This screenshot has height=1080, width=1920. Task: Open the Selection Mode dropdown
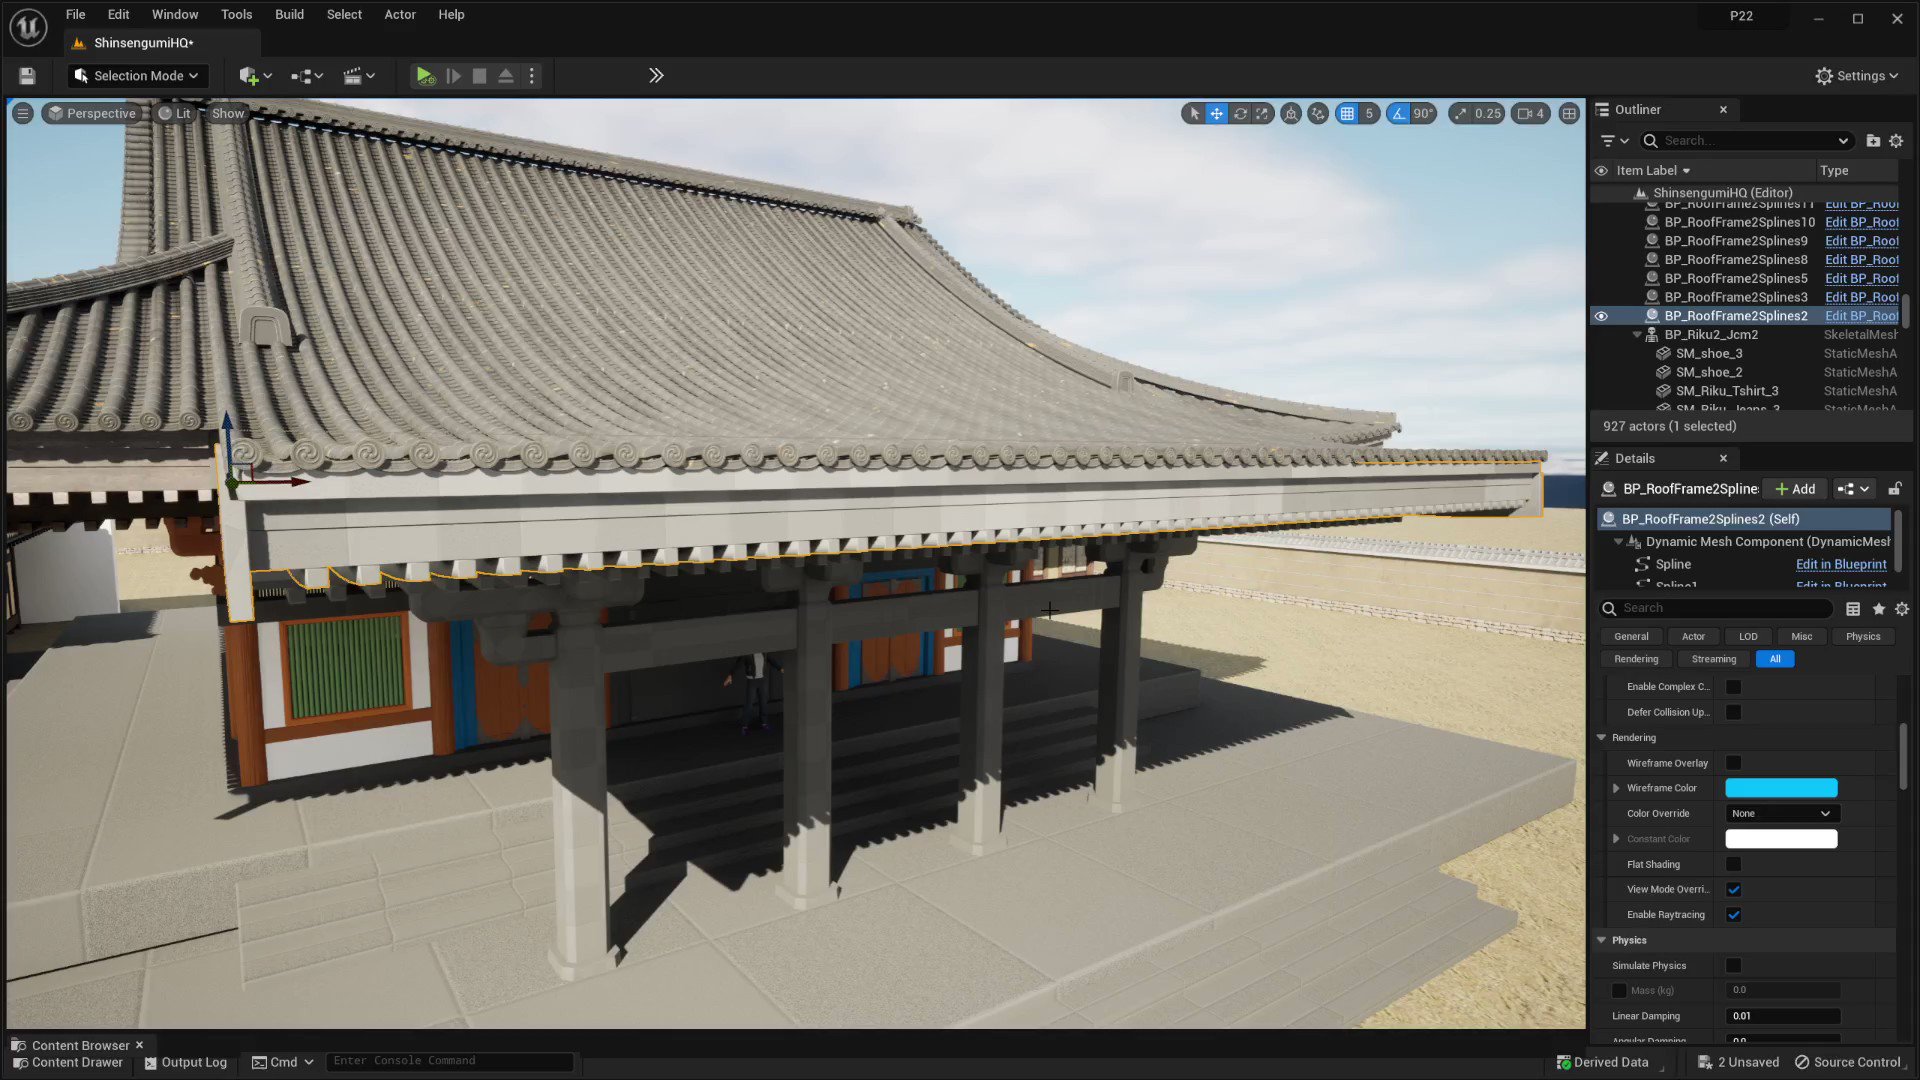click(137, 75)
